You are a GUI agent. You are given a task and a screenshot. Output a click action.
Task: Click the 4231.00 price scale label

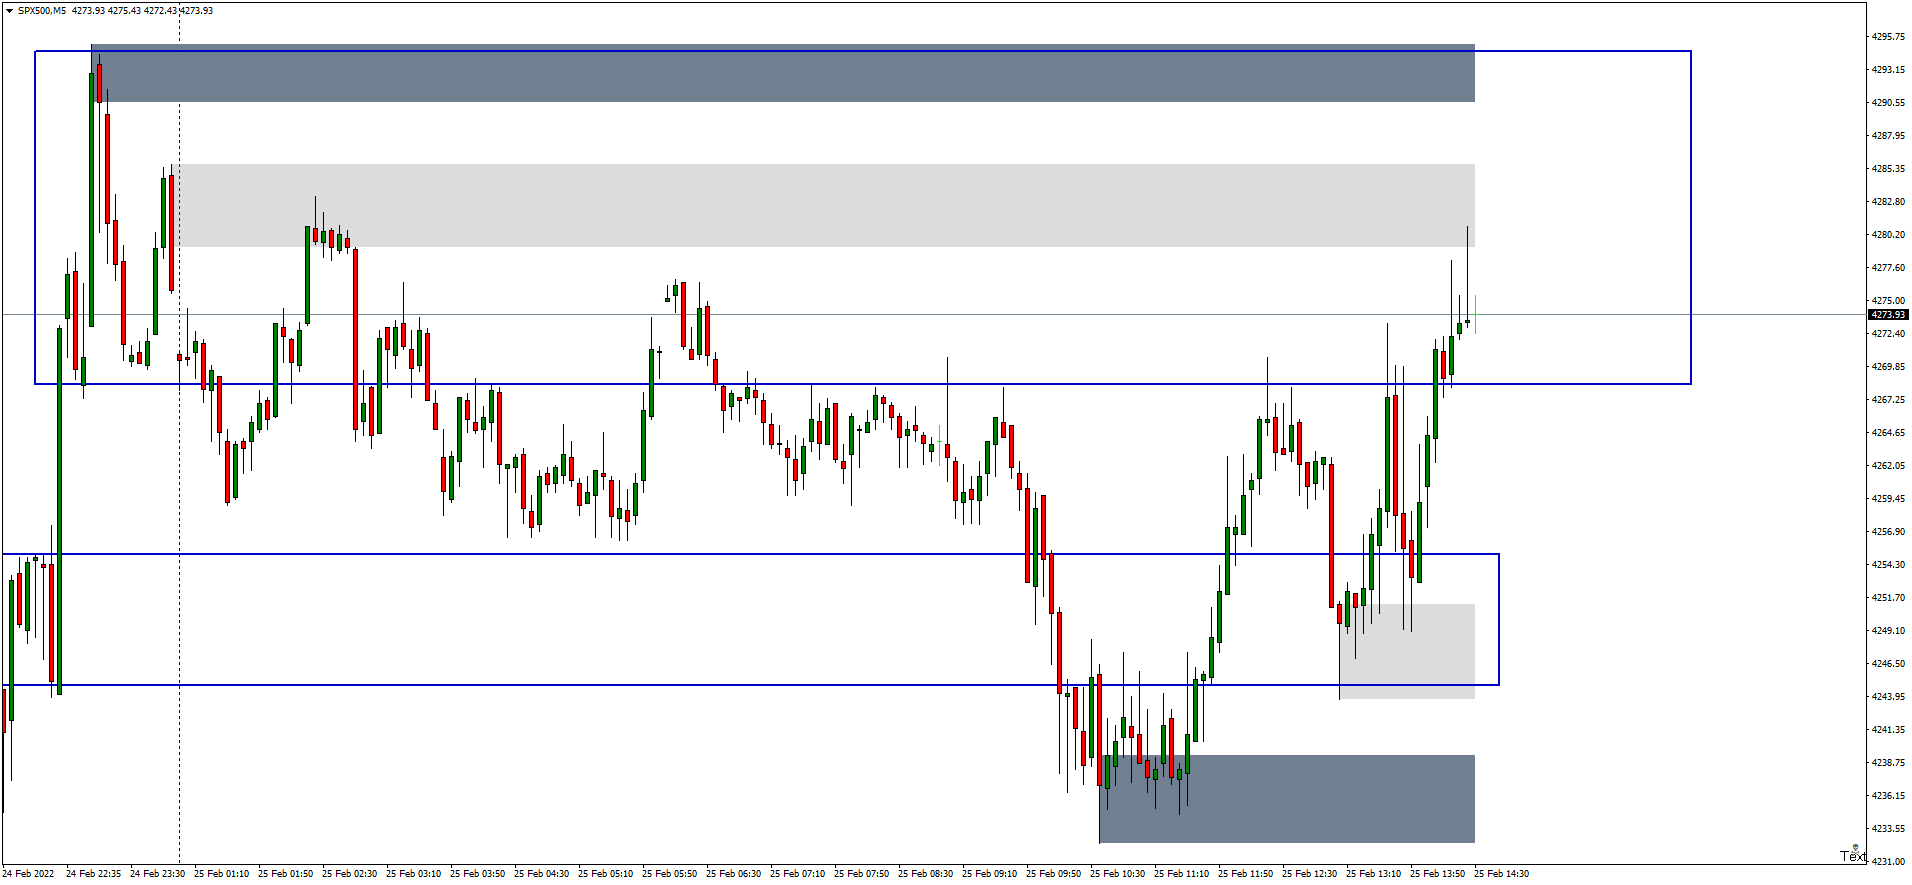click(1888, 861)
